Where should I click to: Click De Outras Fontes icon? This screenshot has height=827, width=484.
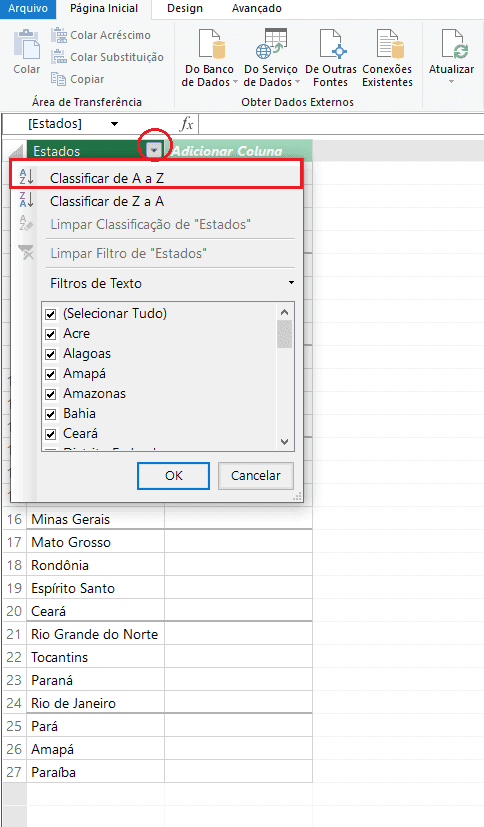(x=333, y=44)
